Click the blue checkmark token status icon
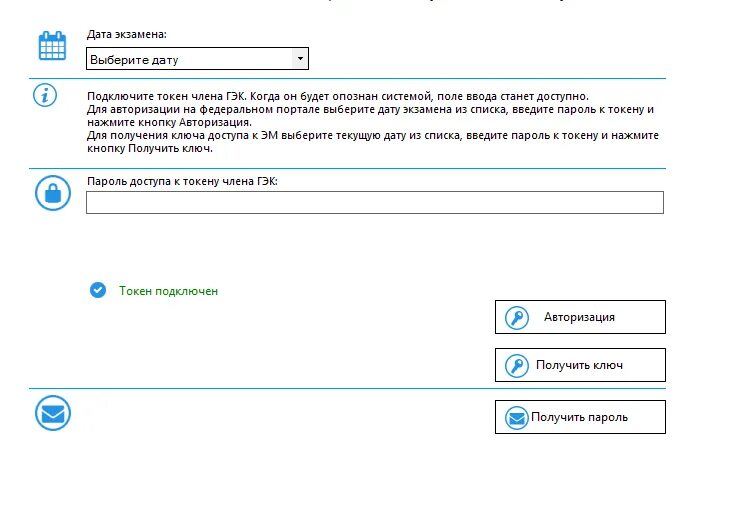This screenshot has width=755, height=505. [98, 290]
